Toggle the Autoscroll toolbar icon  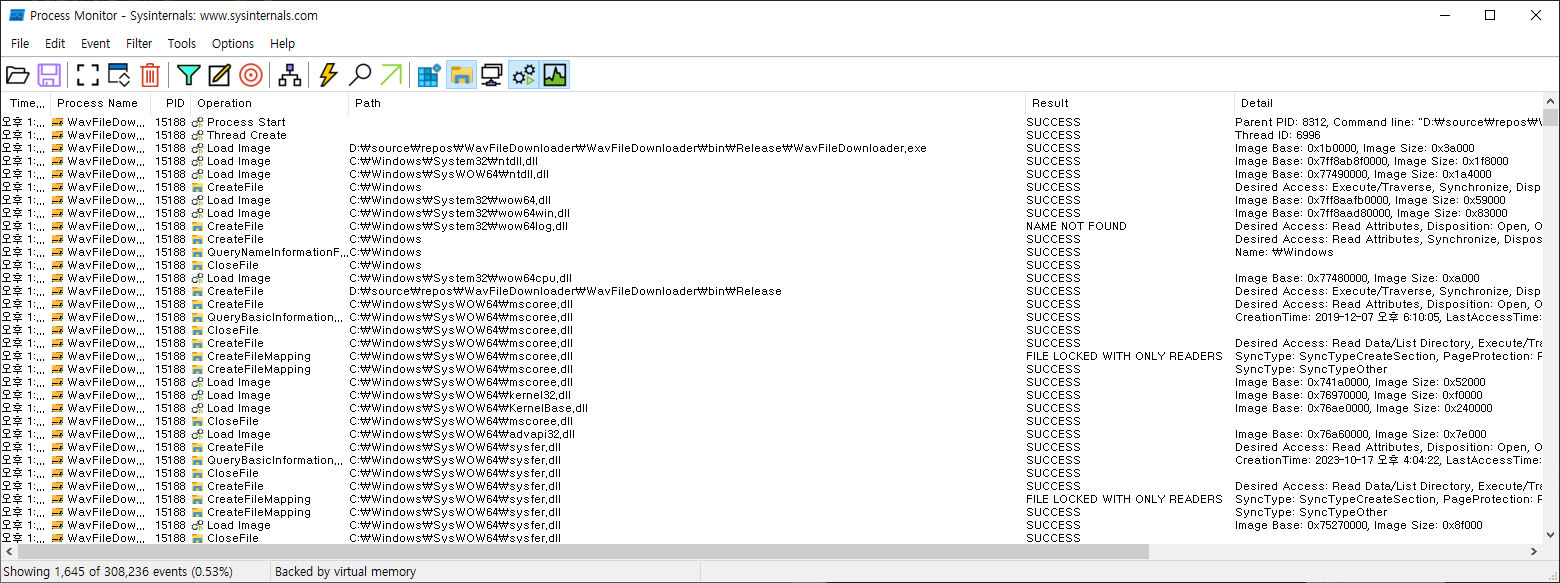(119, 75)
